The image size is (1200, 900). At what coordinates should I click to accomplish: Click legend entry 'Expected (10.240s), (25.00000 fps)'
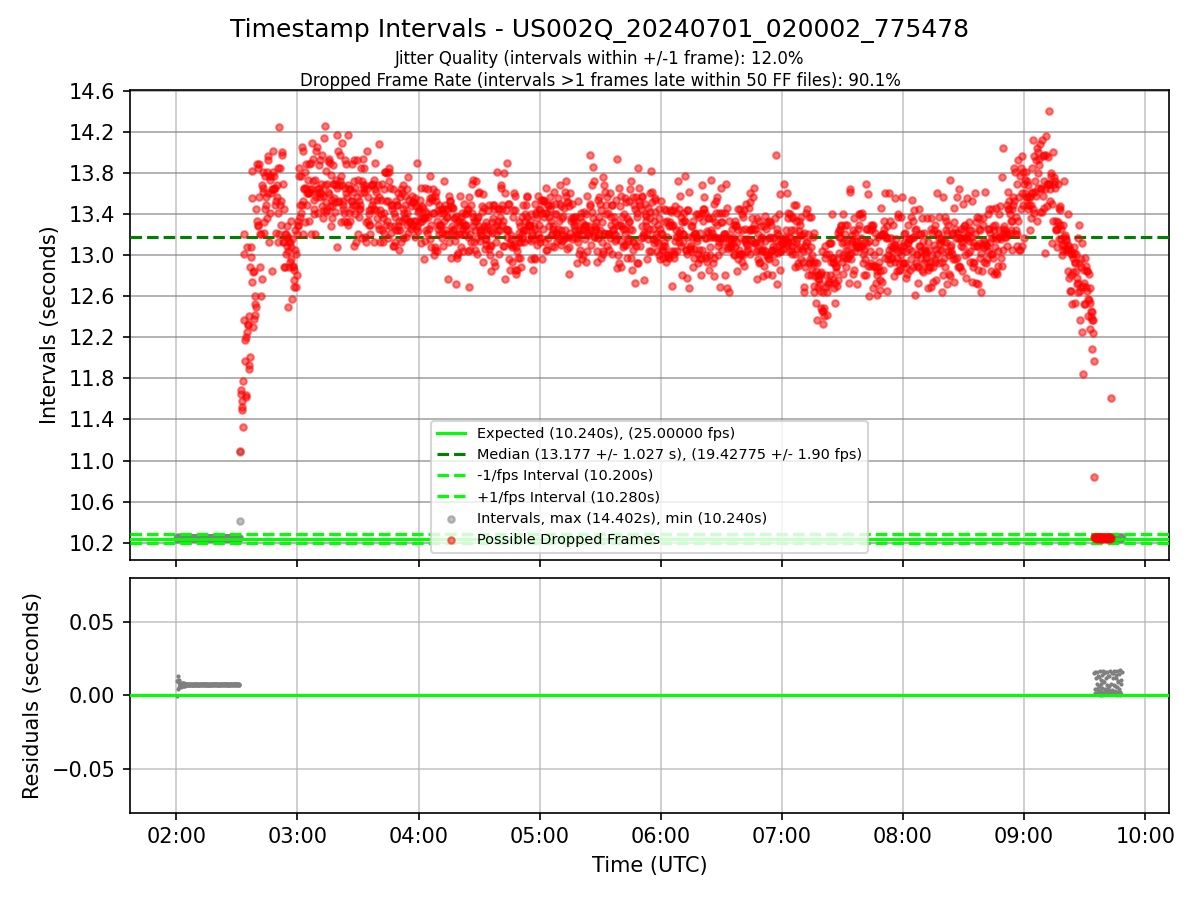coord(606,433)
